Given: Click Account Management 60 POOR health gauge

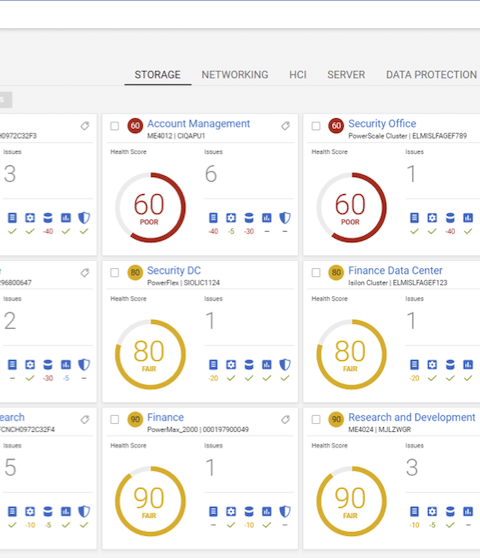Looking at the screenshot, I should (x=150, y=207).
